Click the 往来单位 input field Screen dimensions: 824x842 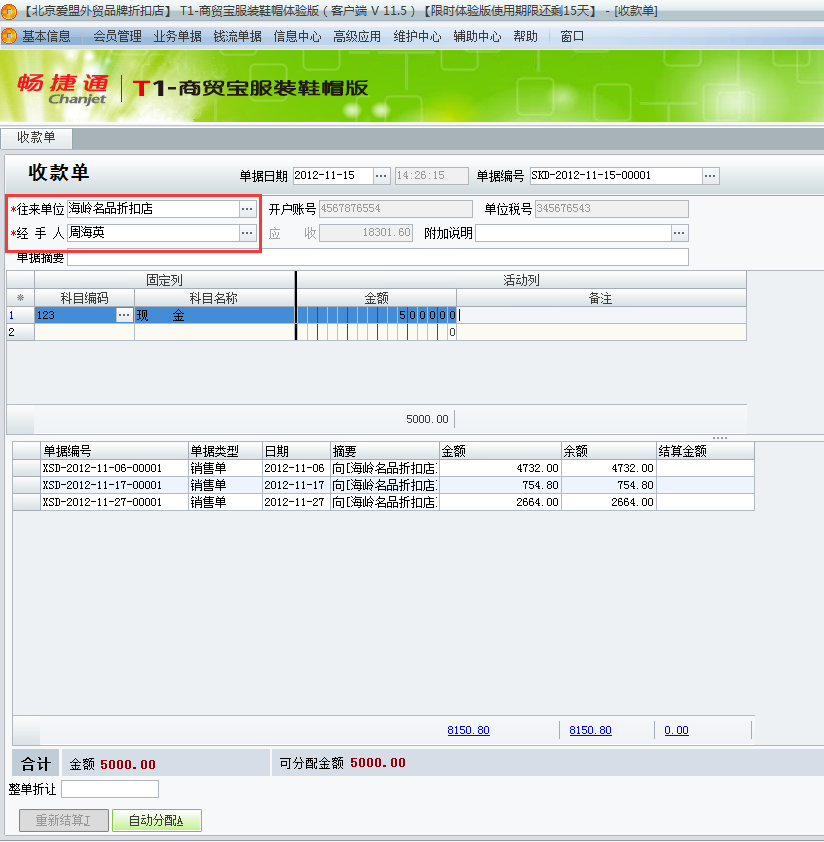pyautogui.click(x=153, y=209)
